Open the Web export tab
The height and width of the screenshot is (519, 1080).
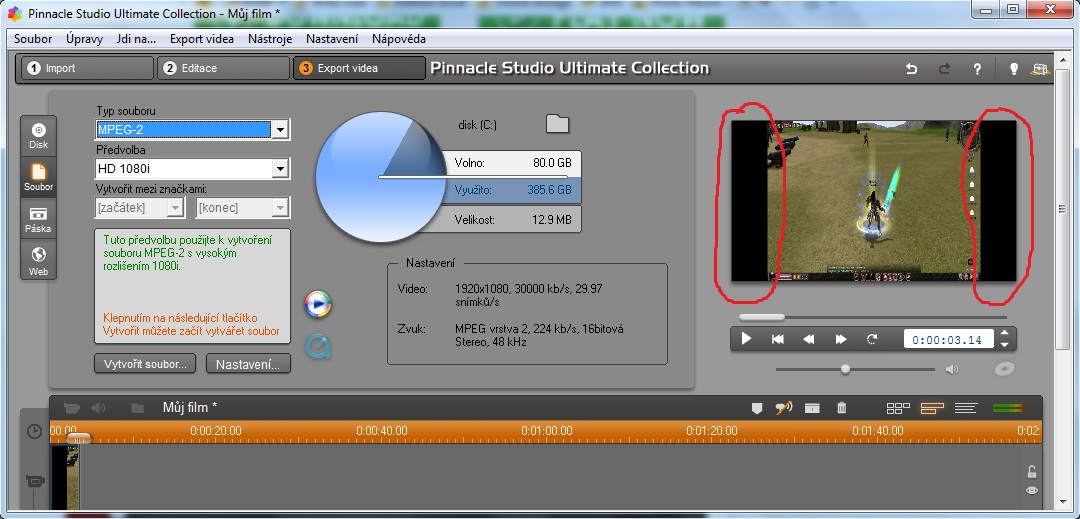tap(39, 262)
